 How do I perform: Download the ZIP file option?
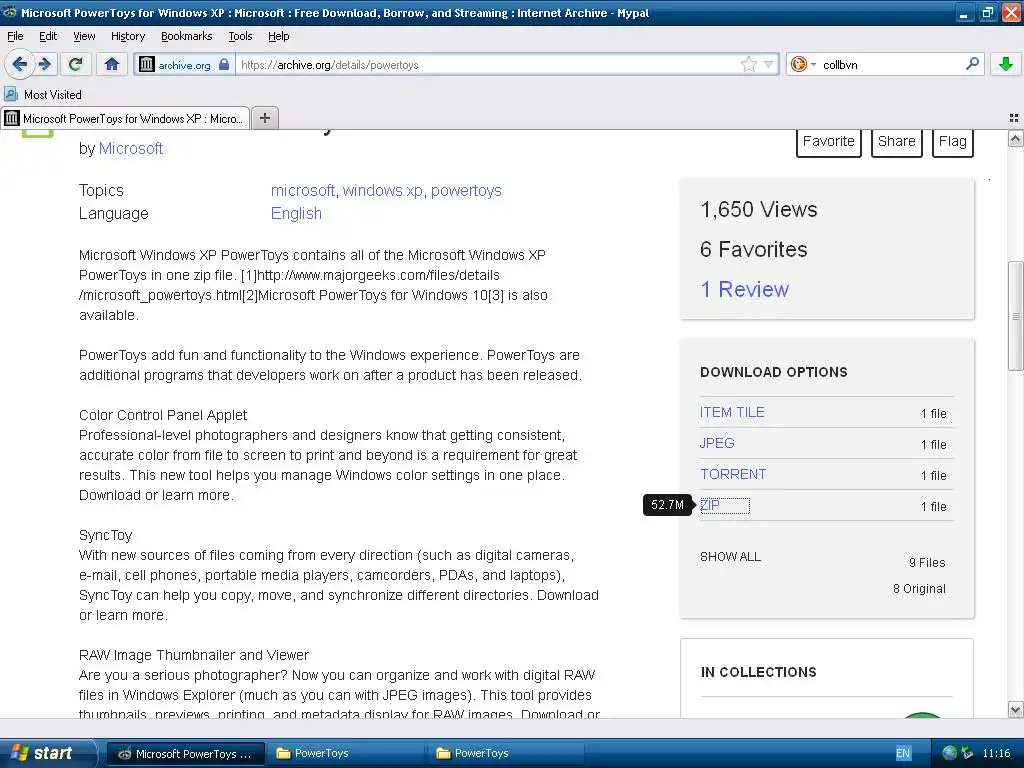point(710,505)
